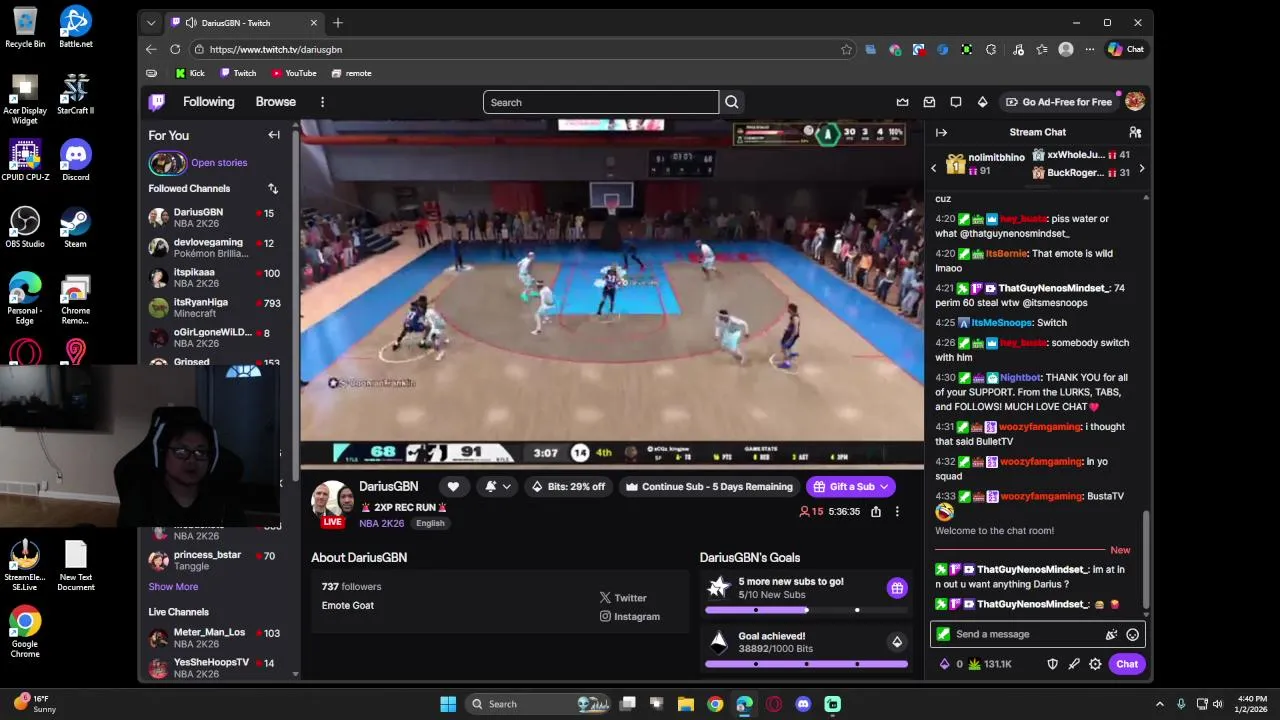
Task: Expand Bits goal details arrow
Action: (897, 642)
